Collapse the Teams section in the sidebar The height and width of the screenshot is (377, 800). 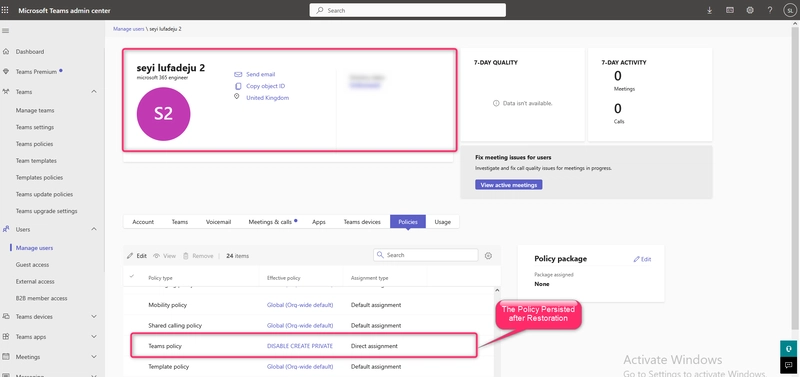tap(94, 91)
